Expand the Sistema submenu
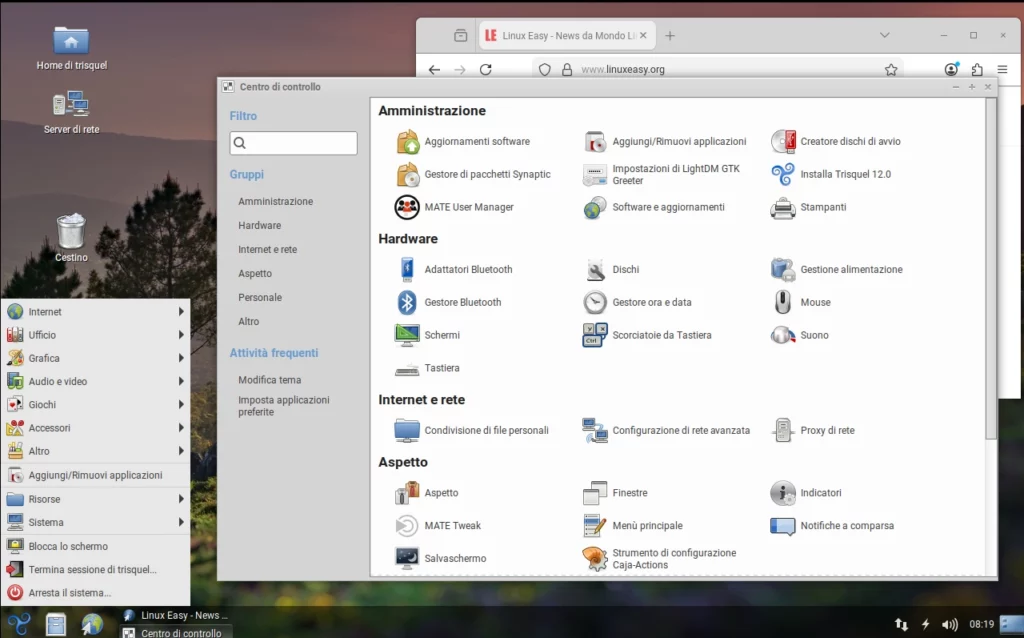This screenshot has width=1024, height=638. 96,522
